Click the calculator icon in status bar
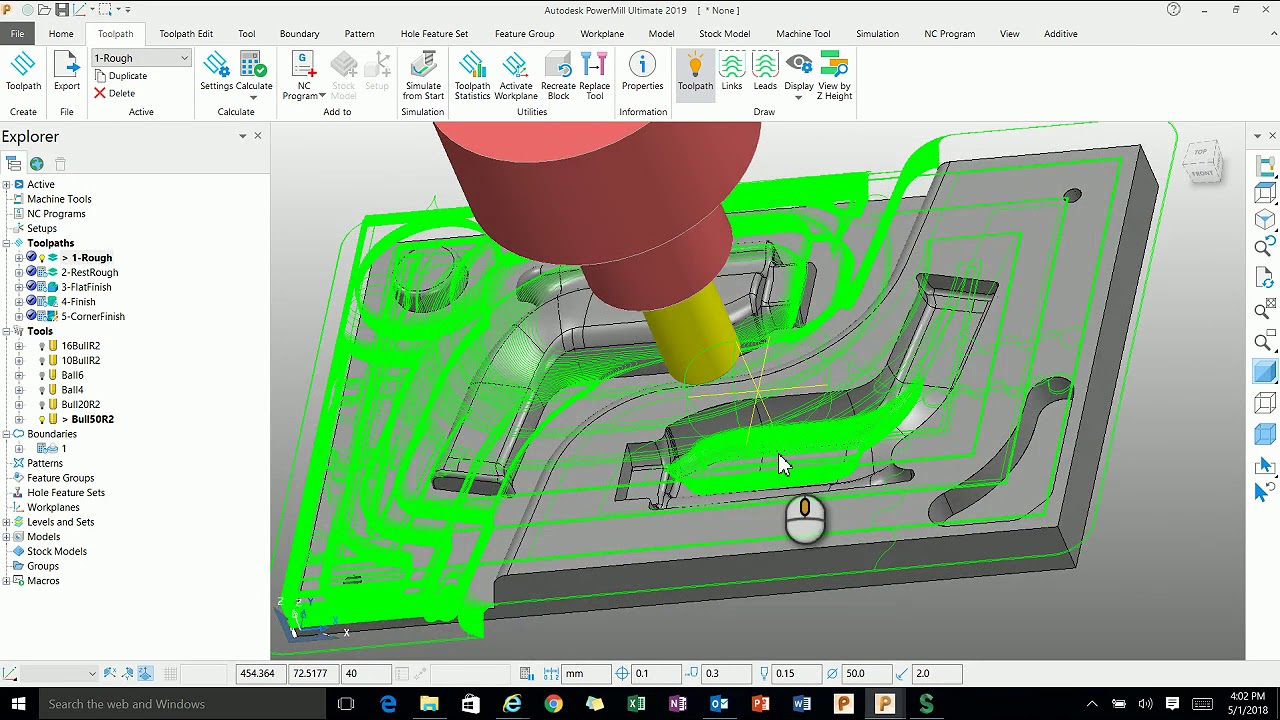Image resolution: width=1280 pixels, height=720 pixels. tap(526, 674)
